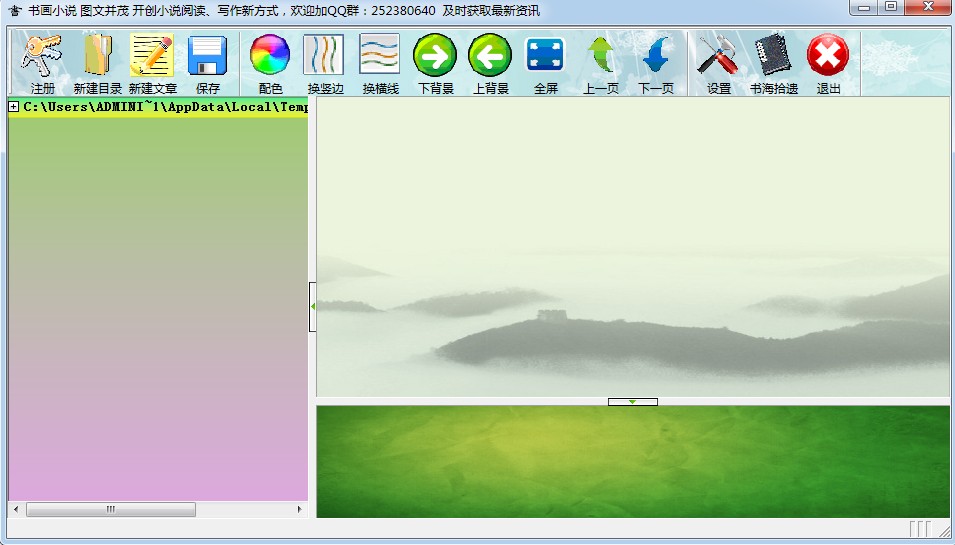The height and width of the screenshot is (545, 955).
Task: Click into the green lower text pane
Action: click(633, 462)
